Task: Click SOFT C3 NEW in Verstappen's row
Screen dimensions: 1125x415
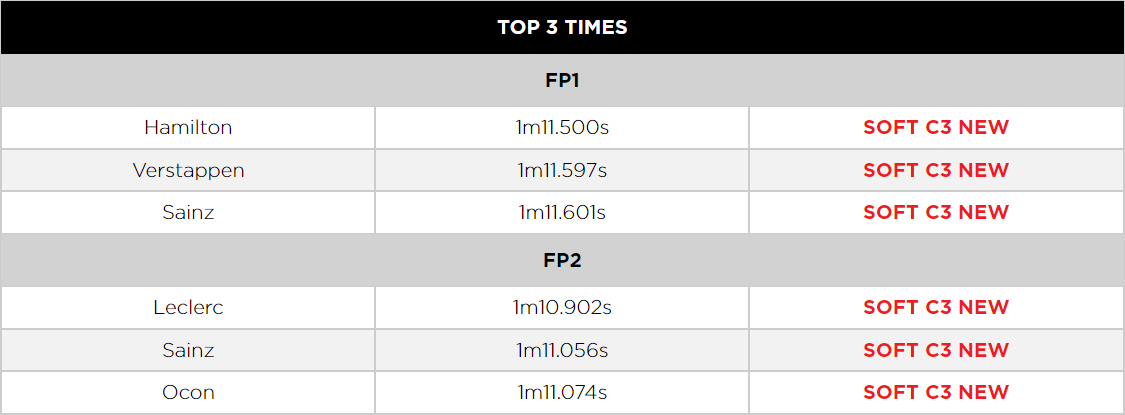Action: pyautogui.click(x=936, y=170)
